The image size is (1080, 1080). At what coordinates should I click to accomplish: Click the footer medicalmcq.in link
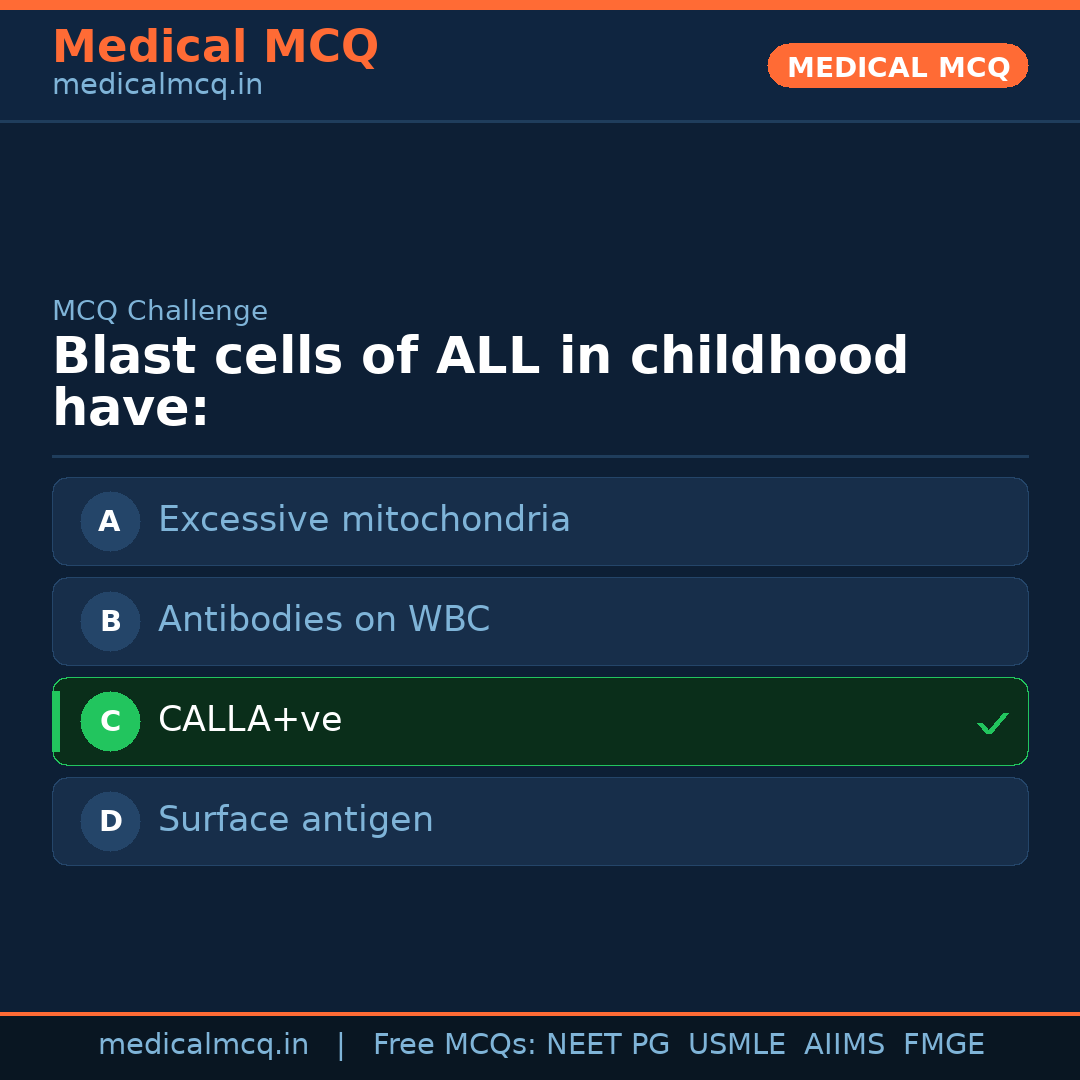(x=203, y=1043)
